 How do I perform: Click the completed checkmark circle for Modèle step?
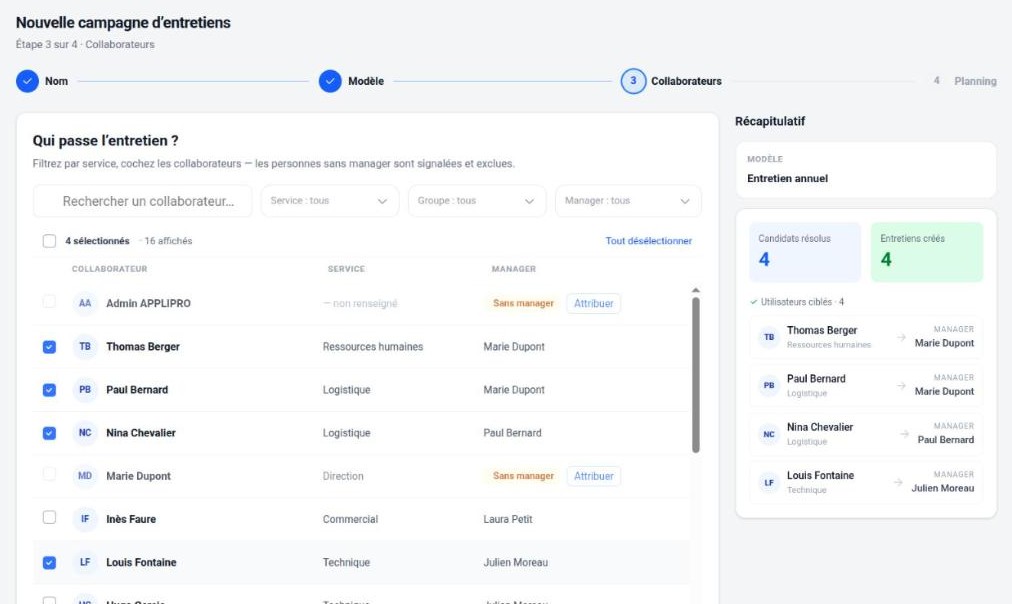330,81
